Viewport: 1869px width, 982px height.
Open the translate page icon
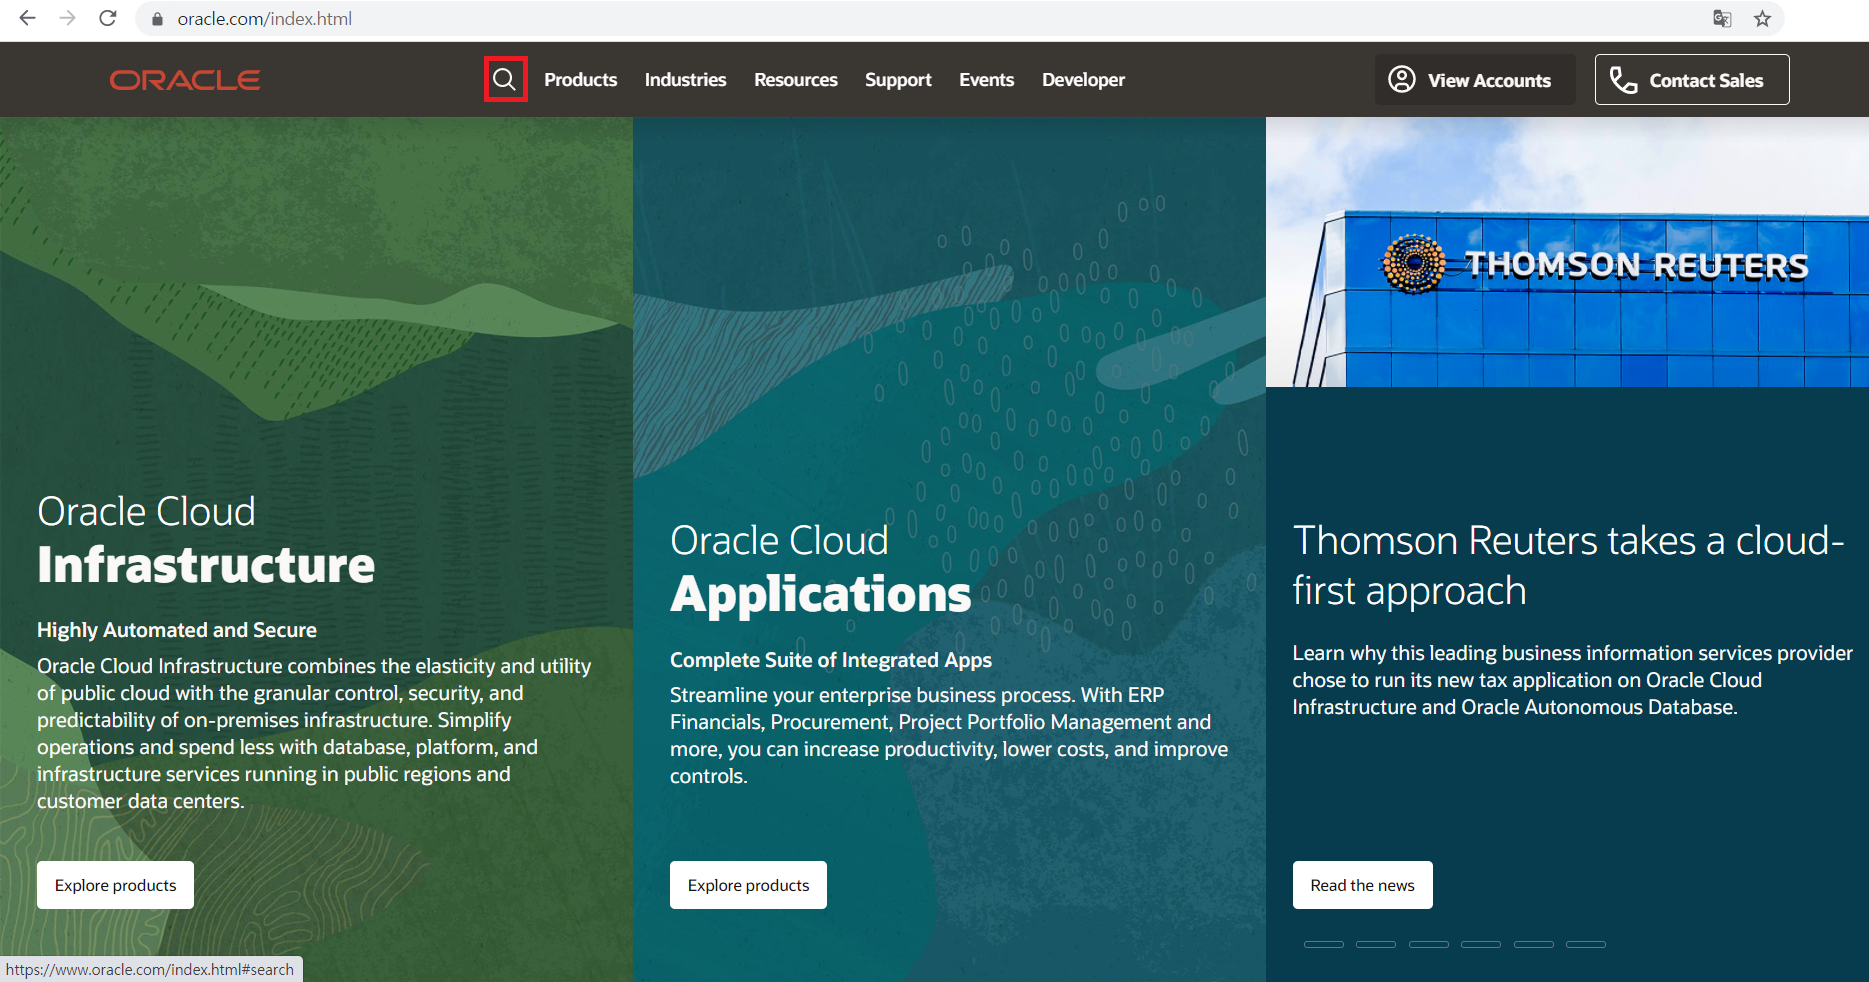pos(1722,18)
